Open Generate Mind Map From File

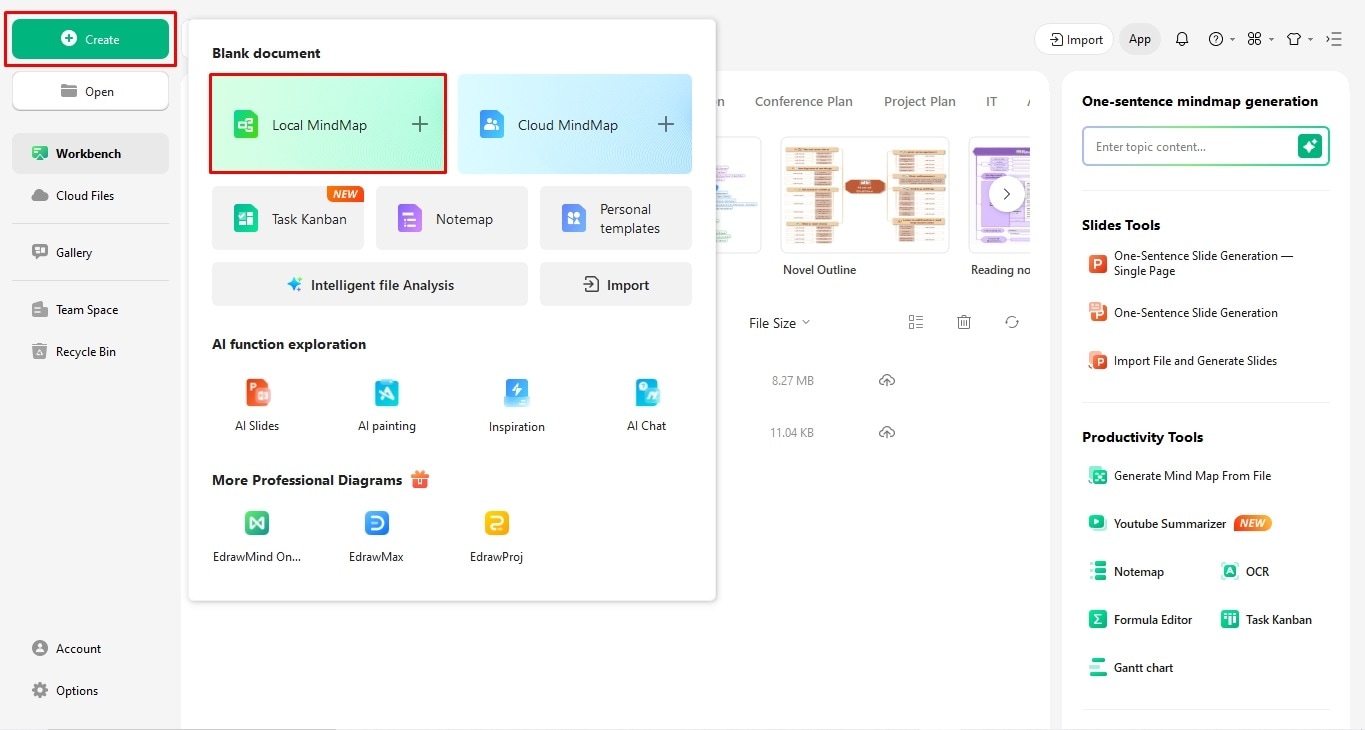[1180, 475]
